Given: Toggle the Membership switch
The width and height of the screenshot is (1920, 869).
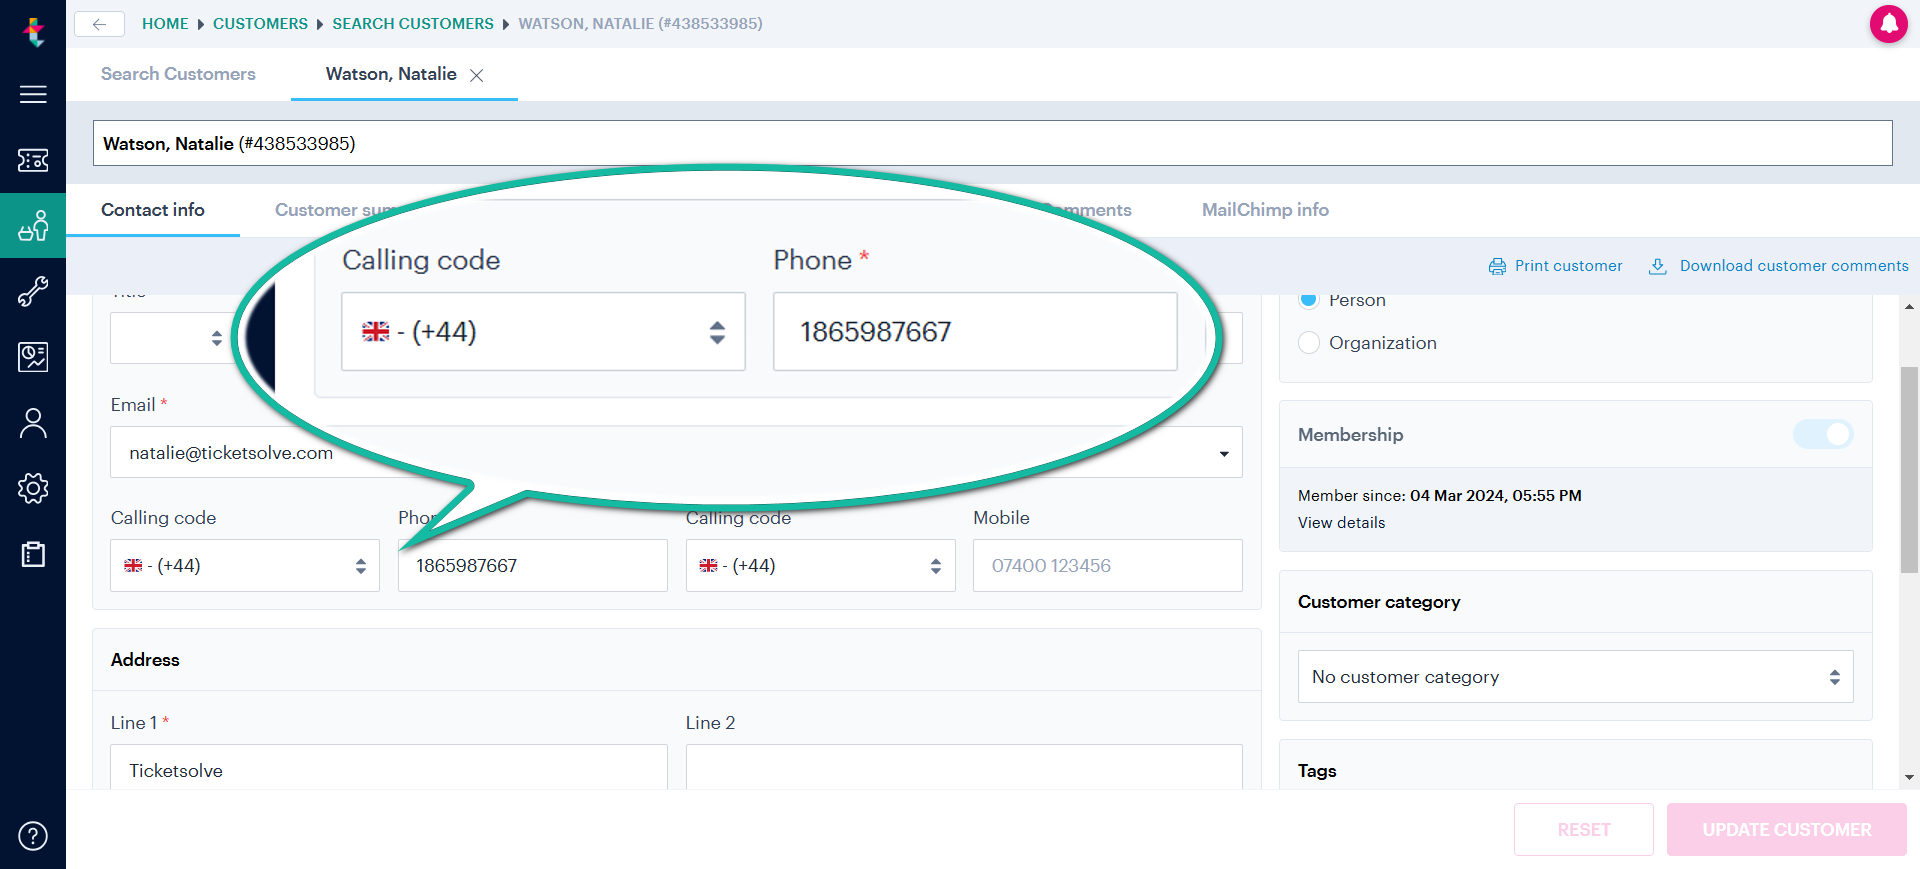Looking at the screenshot, I should click(1823, 434).
